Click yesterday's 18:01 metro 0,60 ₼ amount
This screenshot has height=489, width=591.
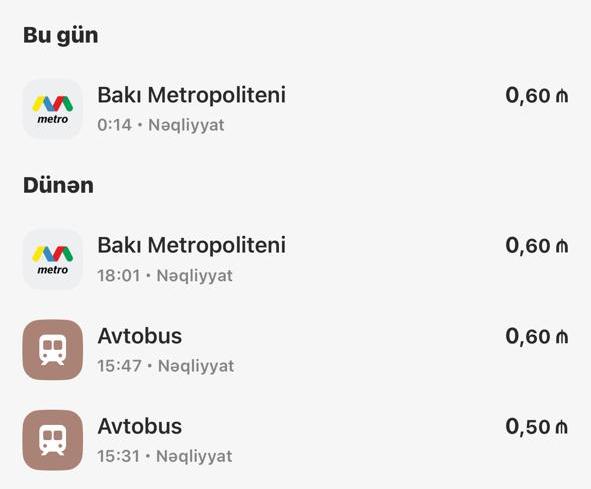click(537, 246)
